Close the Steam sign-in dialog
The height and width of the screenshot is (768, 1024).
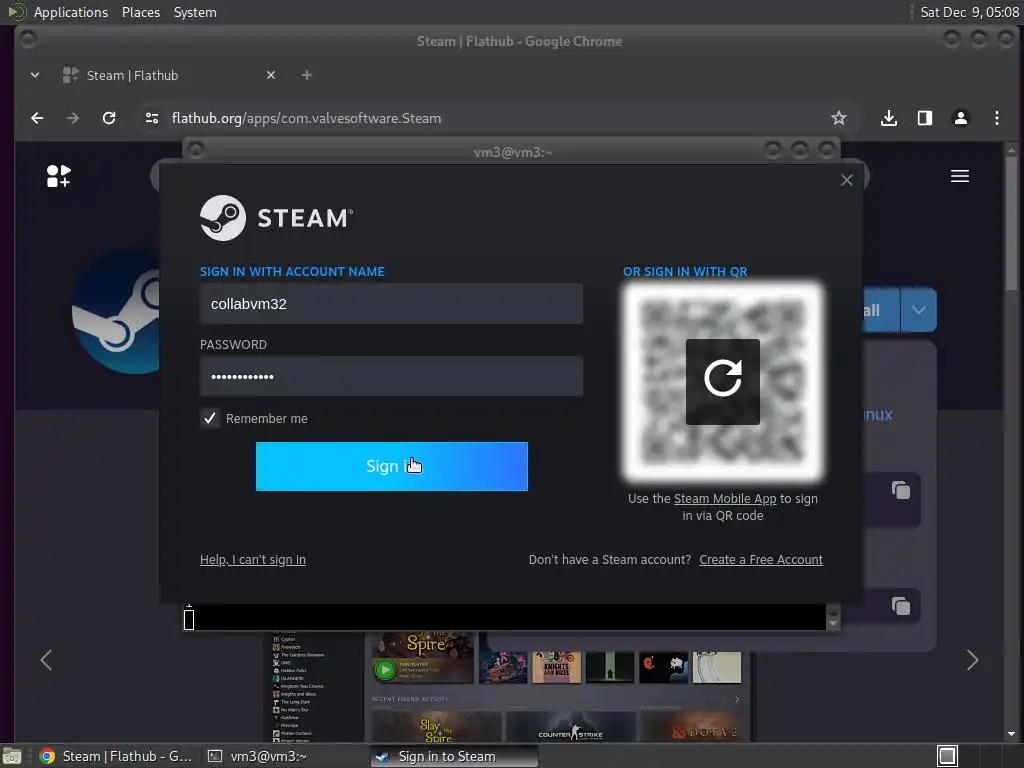pos(846,180)
